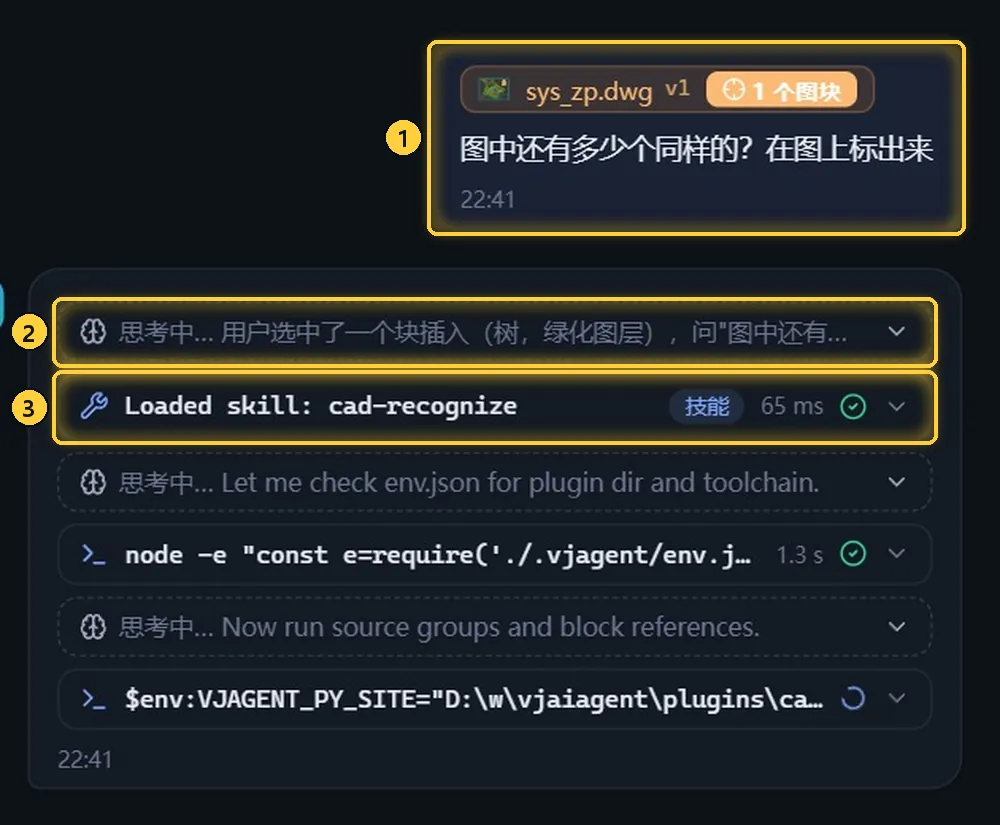Click the 22:41 timestamp in the user message
The height and width of the screenshot is (825, 1000).
tap(487, 200)
